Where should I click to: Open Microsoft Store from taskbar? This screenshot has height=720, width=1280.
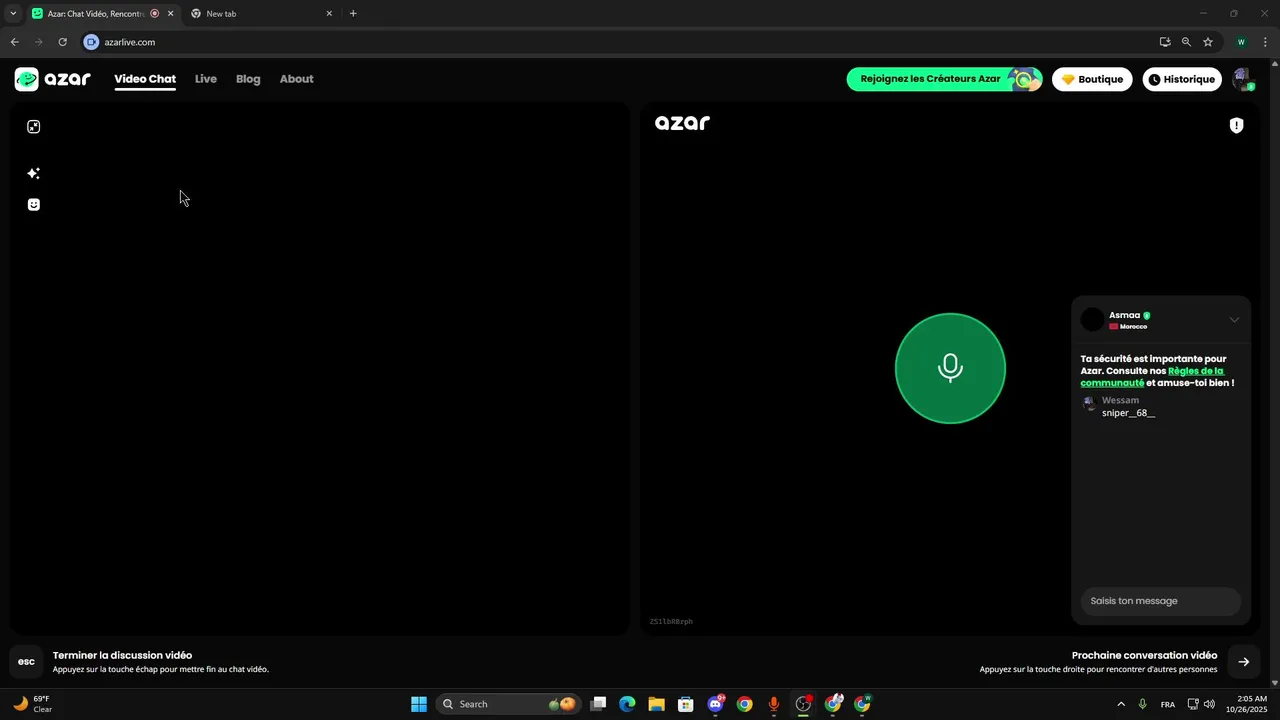(x=685, y=704)
